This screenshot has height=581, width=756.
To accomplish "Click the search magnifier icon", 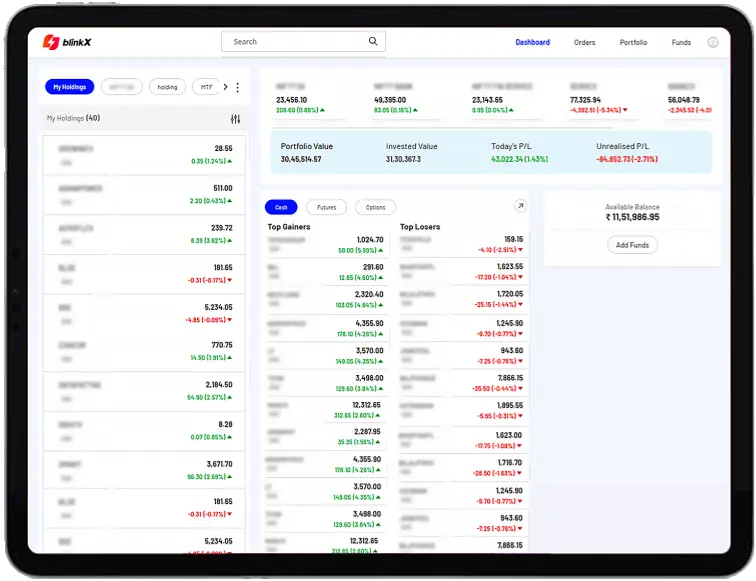I will [x=373, y=42].
